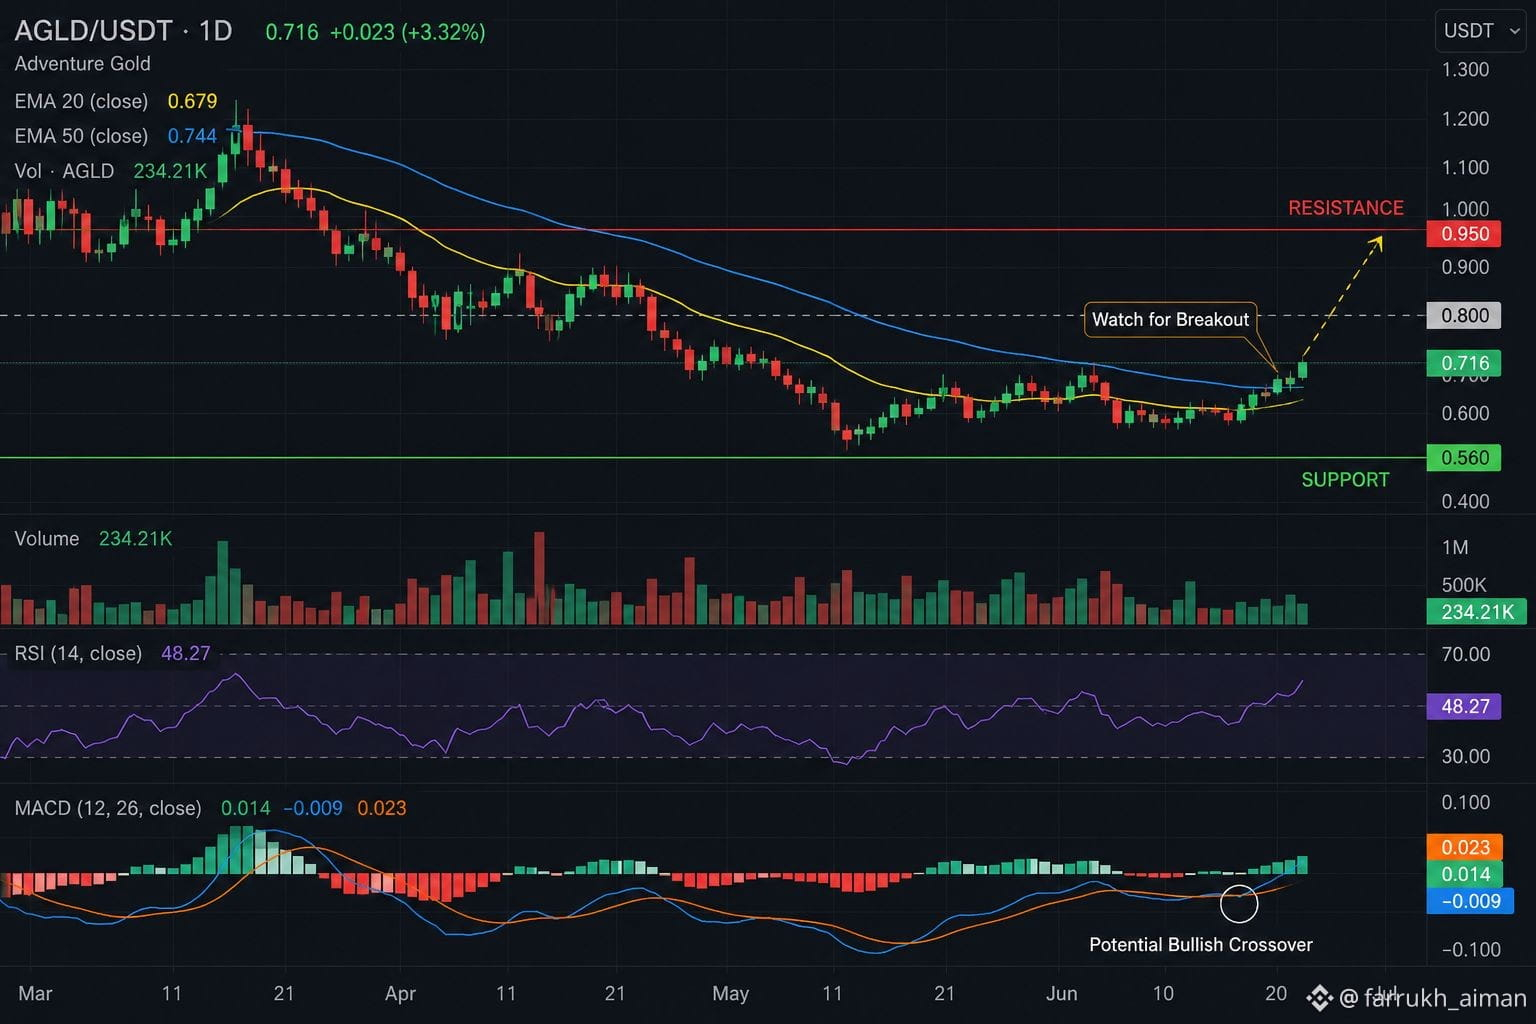1536x1024 pixels.
Task: Select the 1D timeframe label in title
Action: tap(215, 31)
